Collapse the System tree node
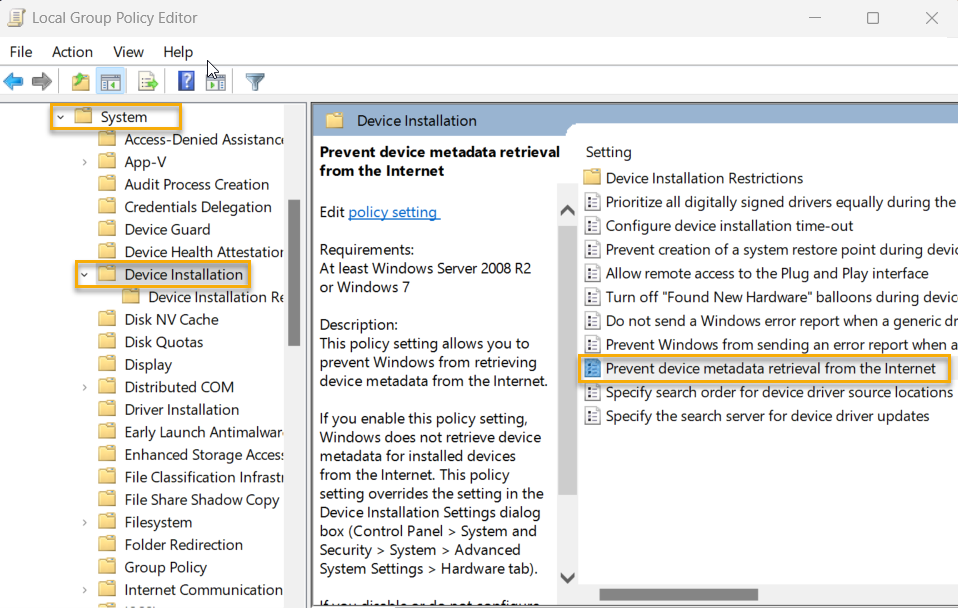 [60, 116]
